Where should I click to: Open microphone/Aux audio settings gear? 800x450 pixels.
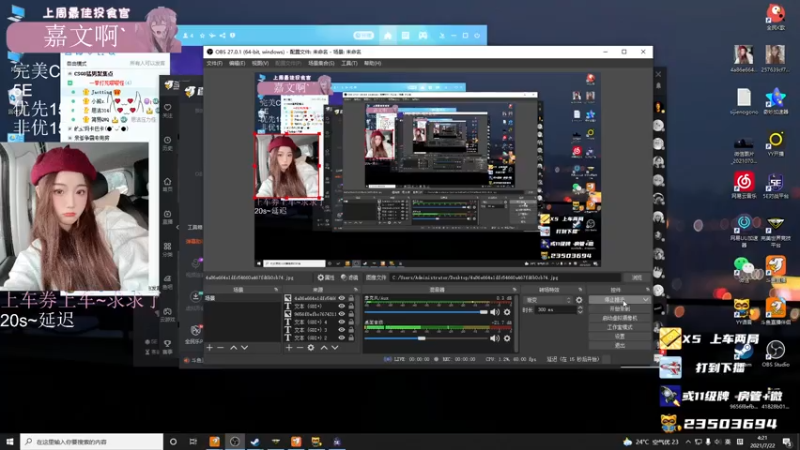click(507, 312)
